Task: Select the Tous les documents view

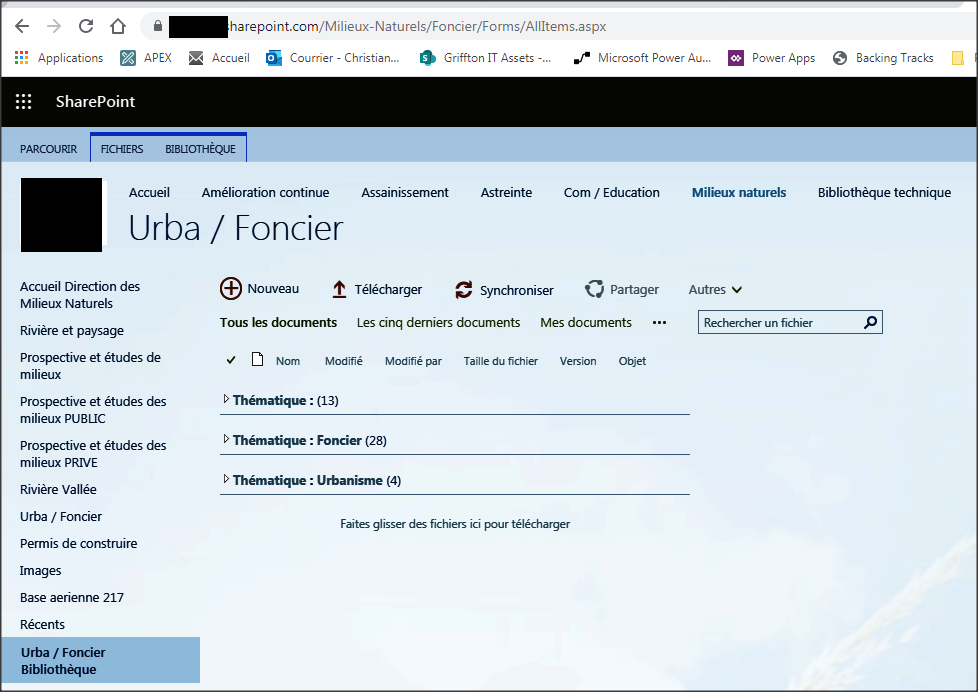Action: pyautogui.click(x=278, y=323)
